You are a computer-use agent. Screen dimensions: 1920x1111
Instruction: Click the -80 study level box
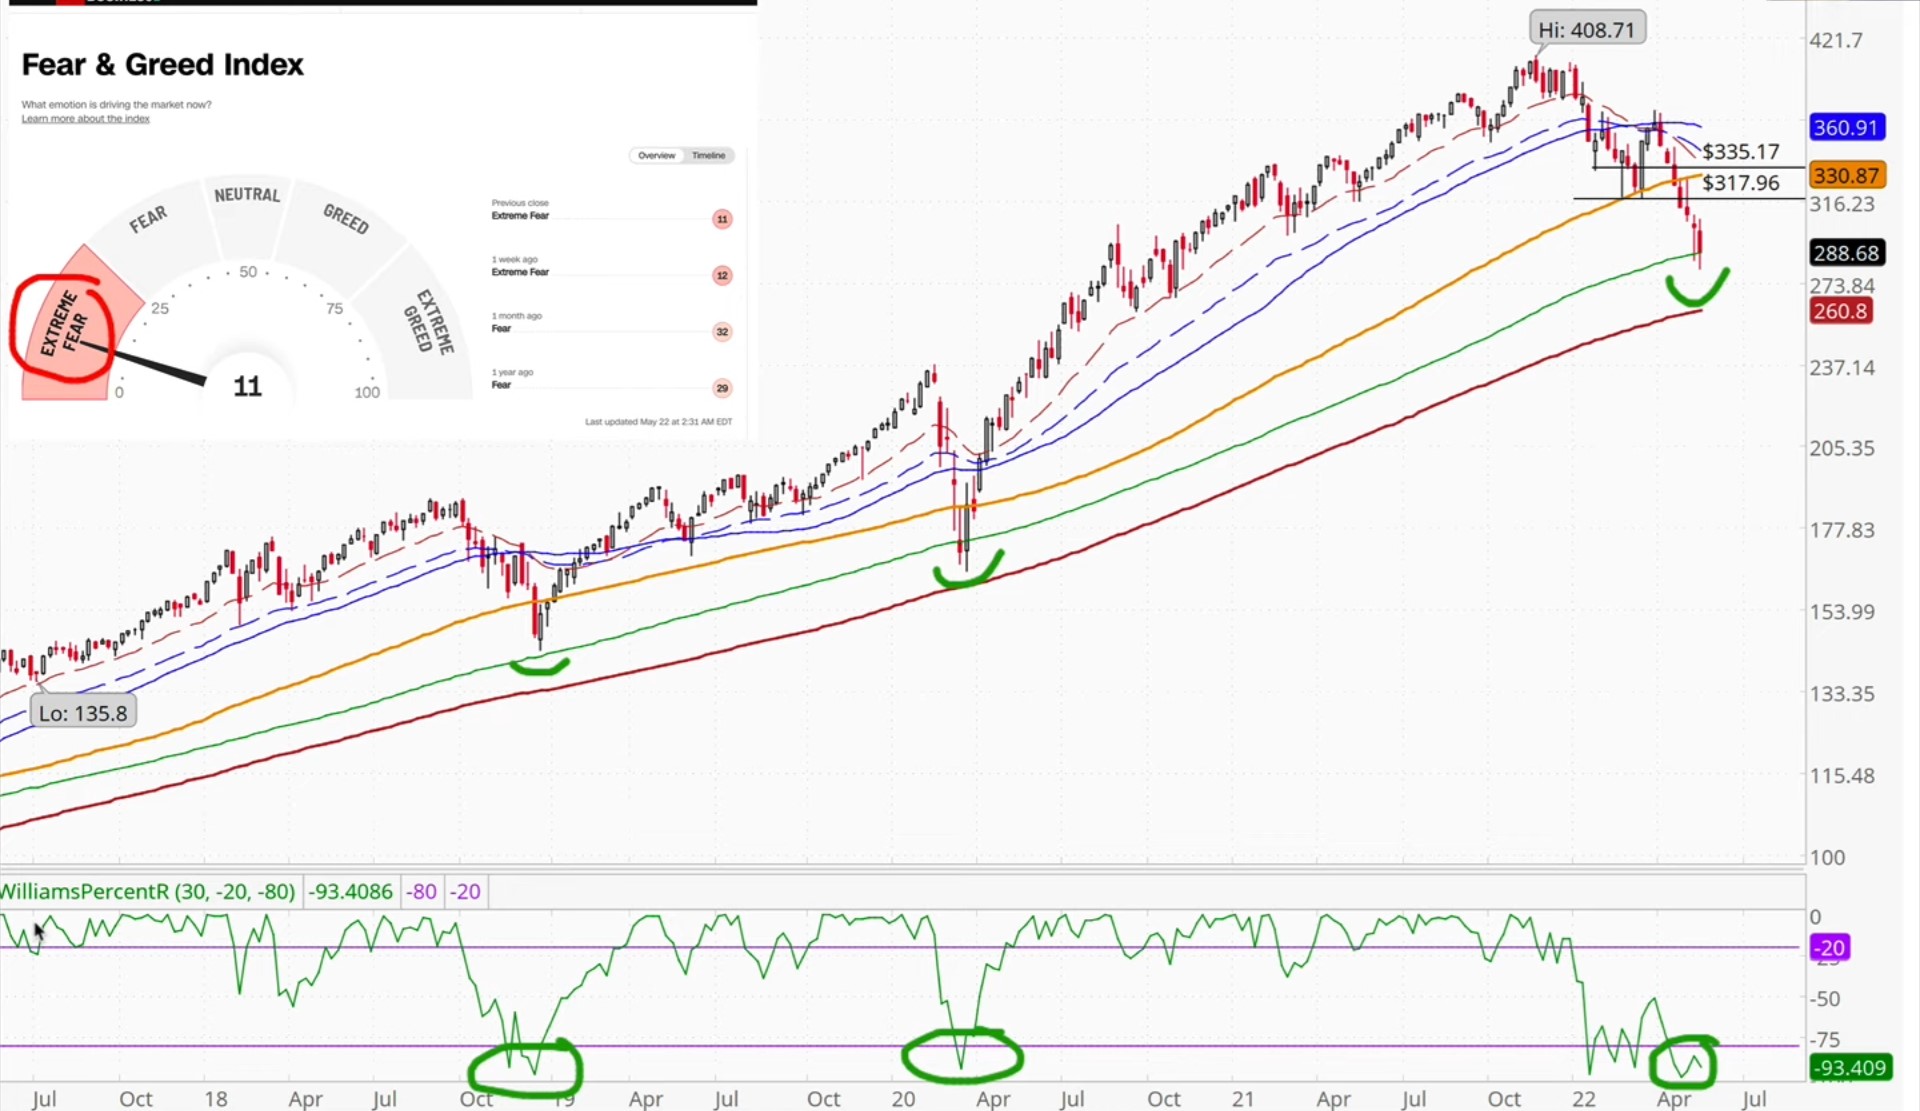(422, 891)
